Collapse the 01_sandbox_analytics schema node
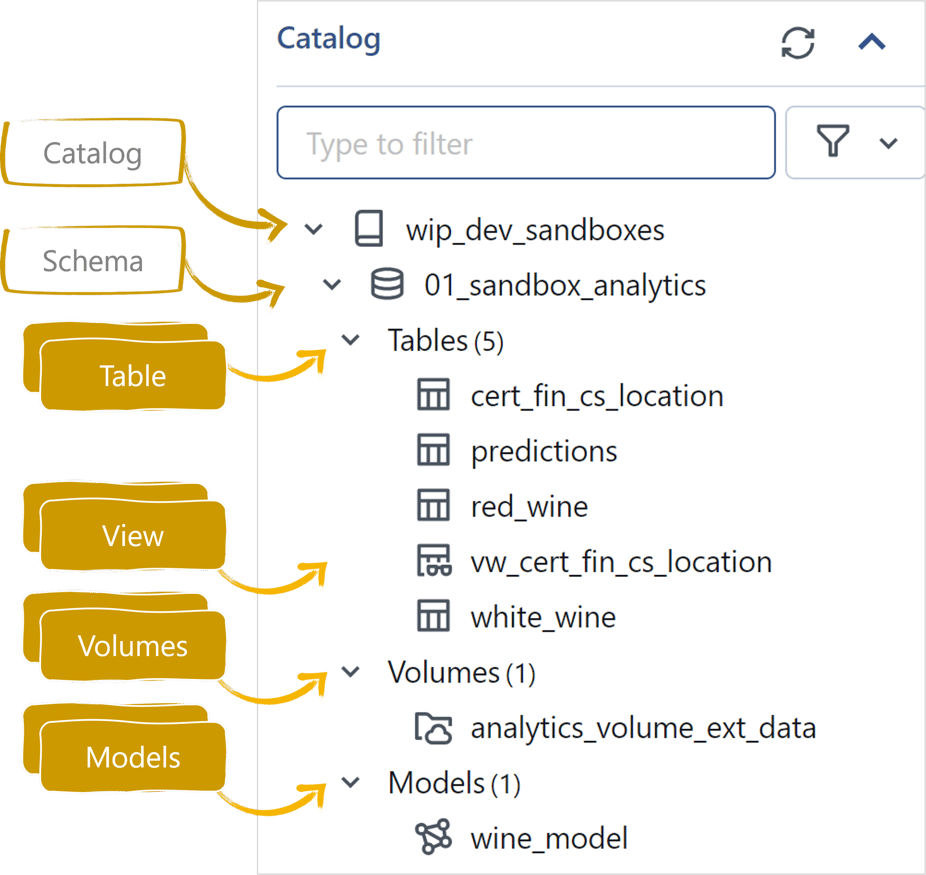926x875 pixels. click(333, 286)
